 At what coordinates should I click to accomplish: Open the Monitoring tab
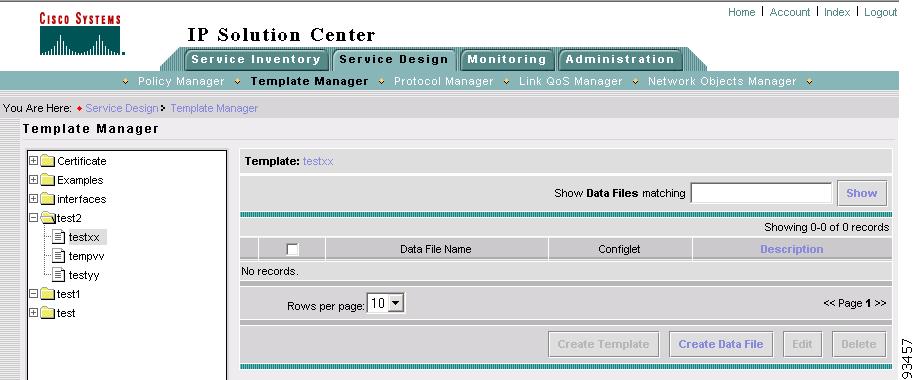(507, 60)
